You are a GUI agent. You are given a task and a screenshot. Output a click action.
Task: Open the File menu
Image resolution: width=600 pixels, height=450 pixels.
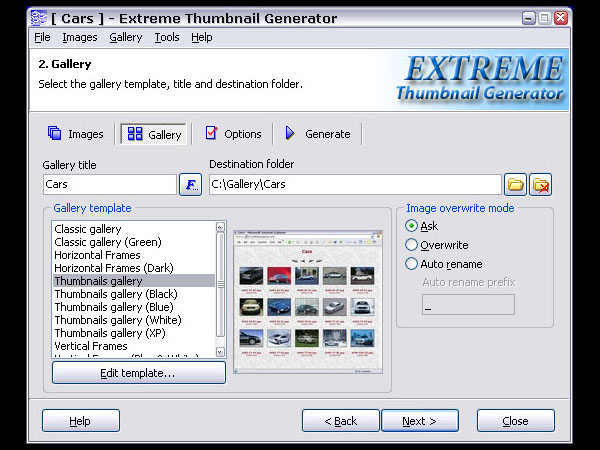pyautogui.click(x=42, y=38)
